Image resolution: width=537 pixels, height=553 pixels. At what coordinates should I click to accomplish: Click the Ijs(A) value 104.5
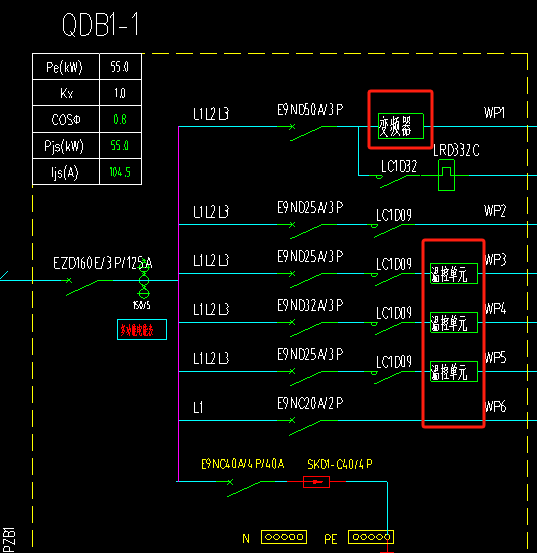pyautogui.click(x=120, y=172)
